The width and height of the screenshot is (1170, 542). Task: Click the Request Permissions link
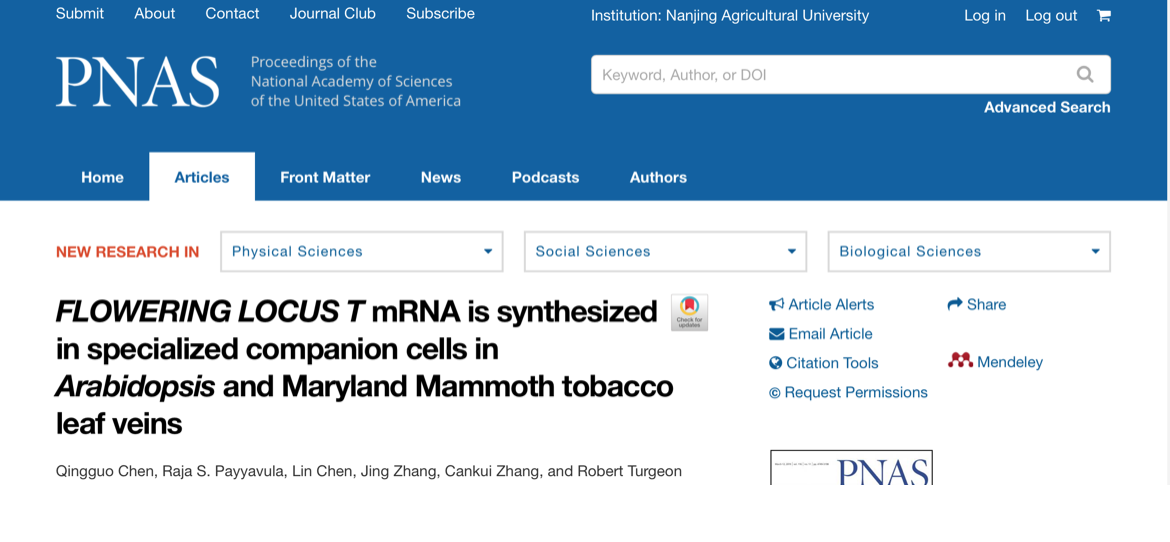coord(848,393)
